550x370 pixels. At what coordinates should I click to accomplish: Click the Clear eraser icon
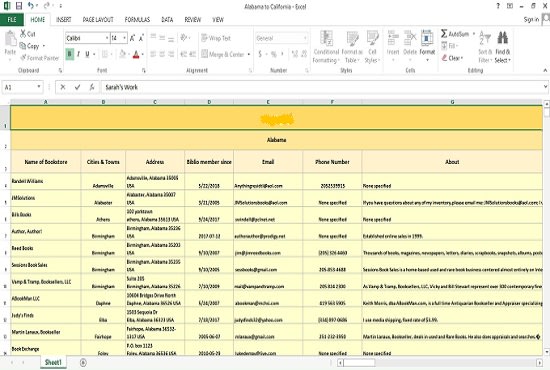coord(444,58)
